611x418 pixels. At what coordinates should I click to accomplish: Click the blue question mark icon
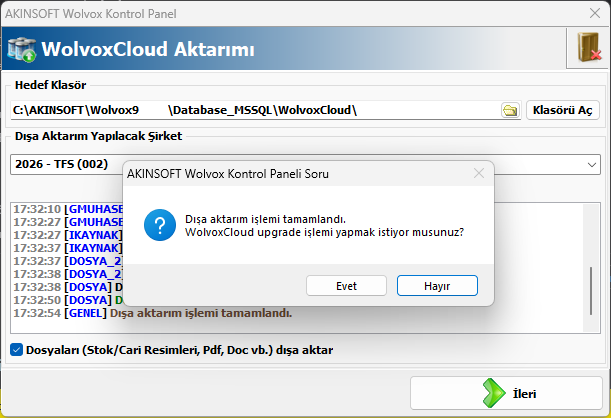click(160, 225)
